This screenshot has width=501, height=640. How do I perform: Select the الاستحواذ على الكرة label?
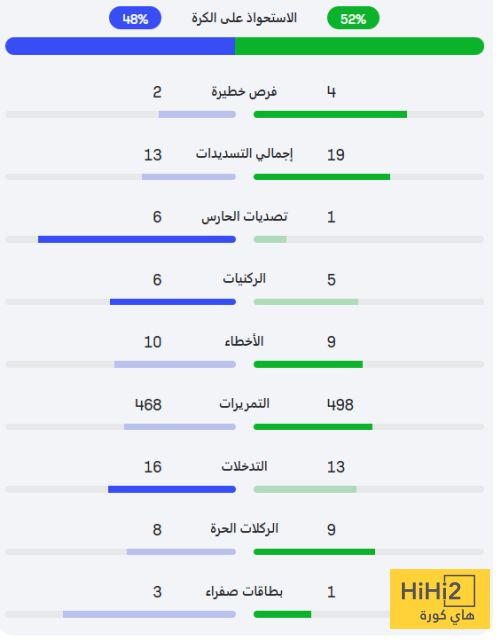coord(244,18)
